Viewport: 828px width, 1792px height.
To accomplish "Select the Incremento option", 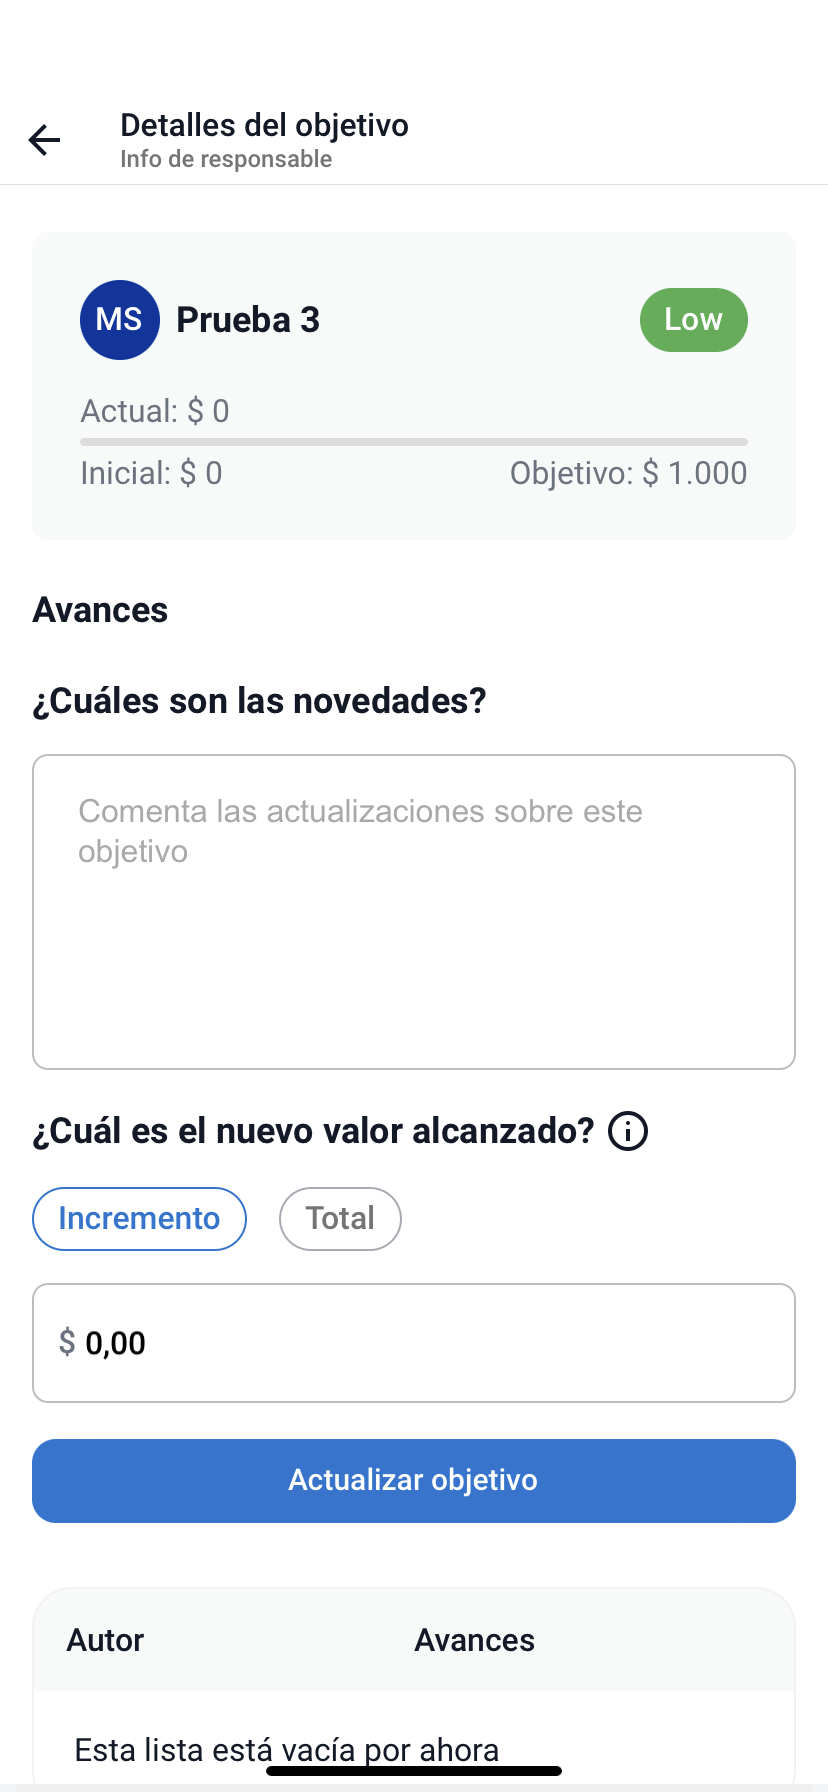I will point(139,1219).
